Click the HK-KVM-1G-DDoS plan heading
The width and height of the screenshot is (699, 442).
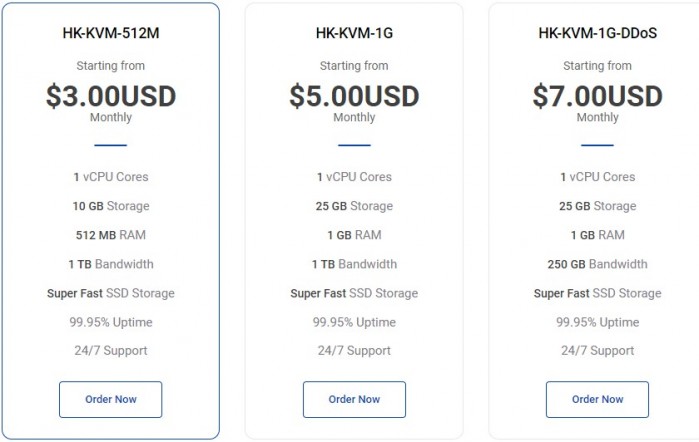pos(597,33)
